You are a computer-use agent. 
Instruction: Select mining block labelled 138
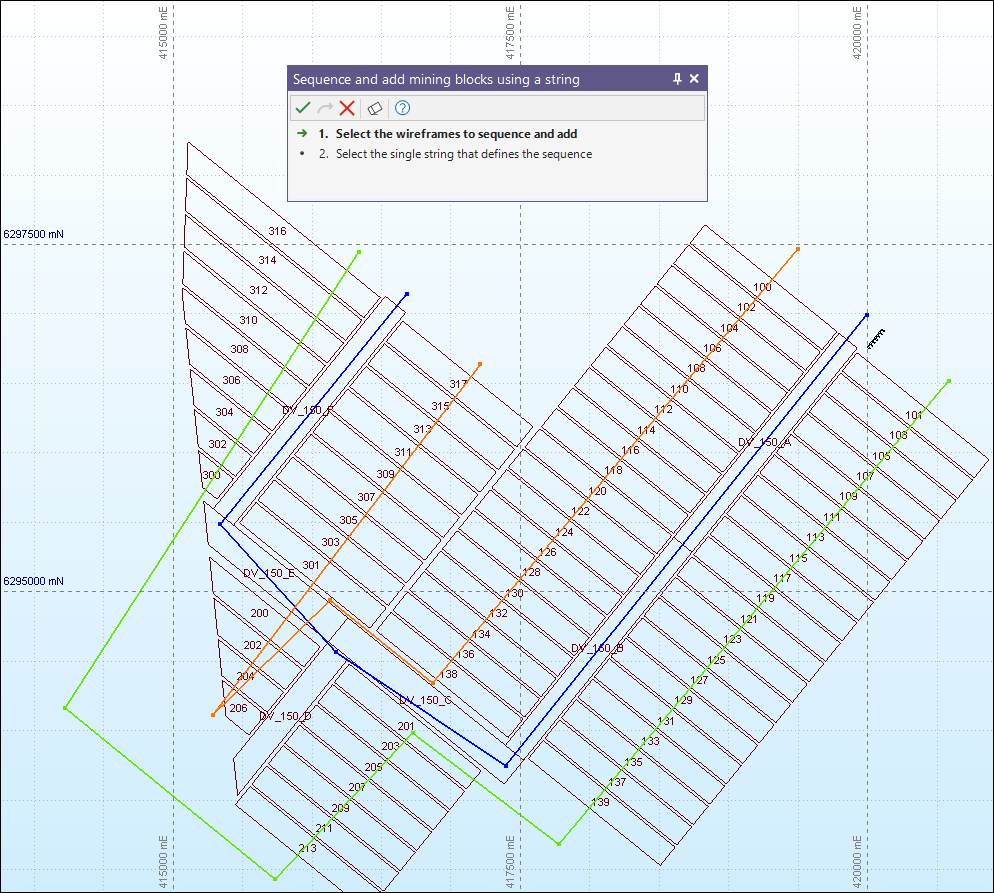click(448, 674)
